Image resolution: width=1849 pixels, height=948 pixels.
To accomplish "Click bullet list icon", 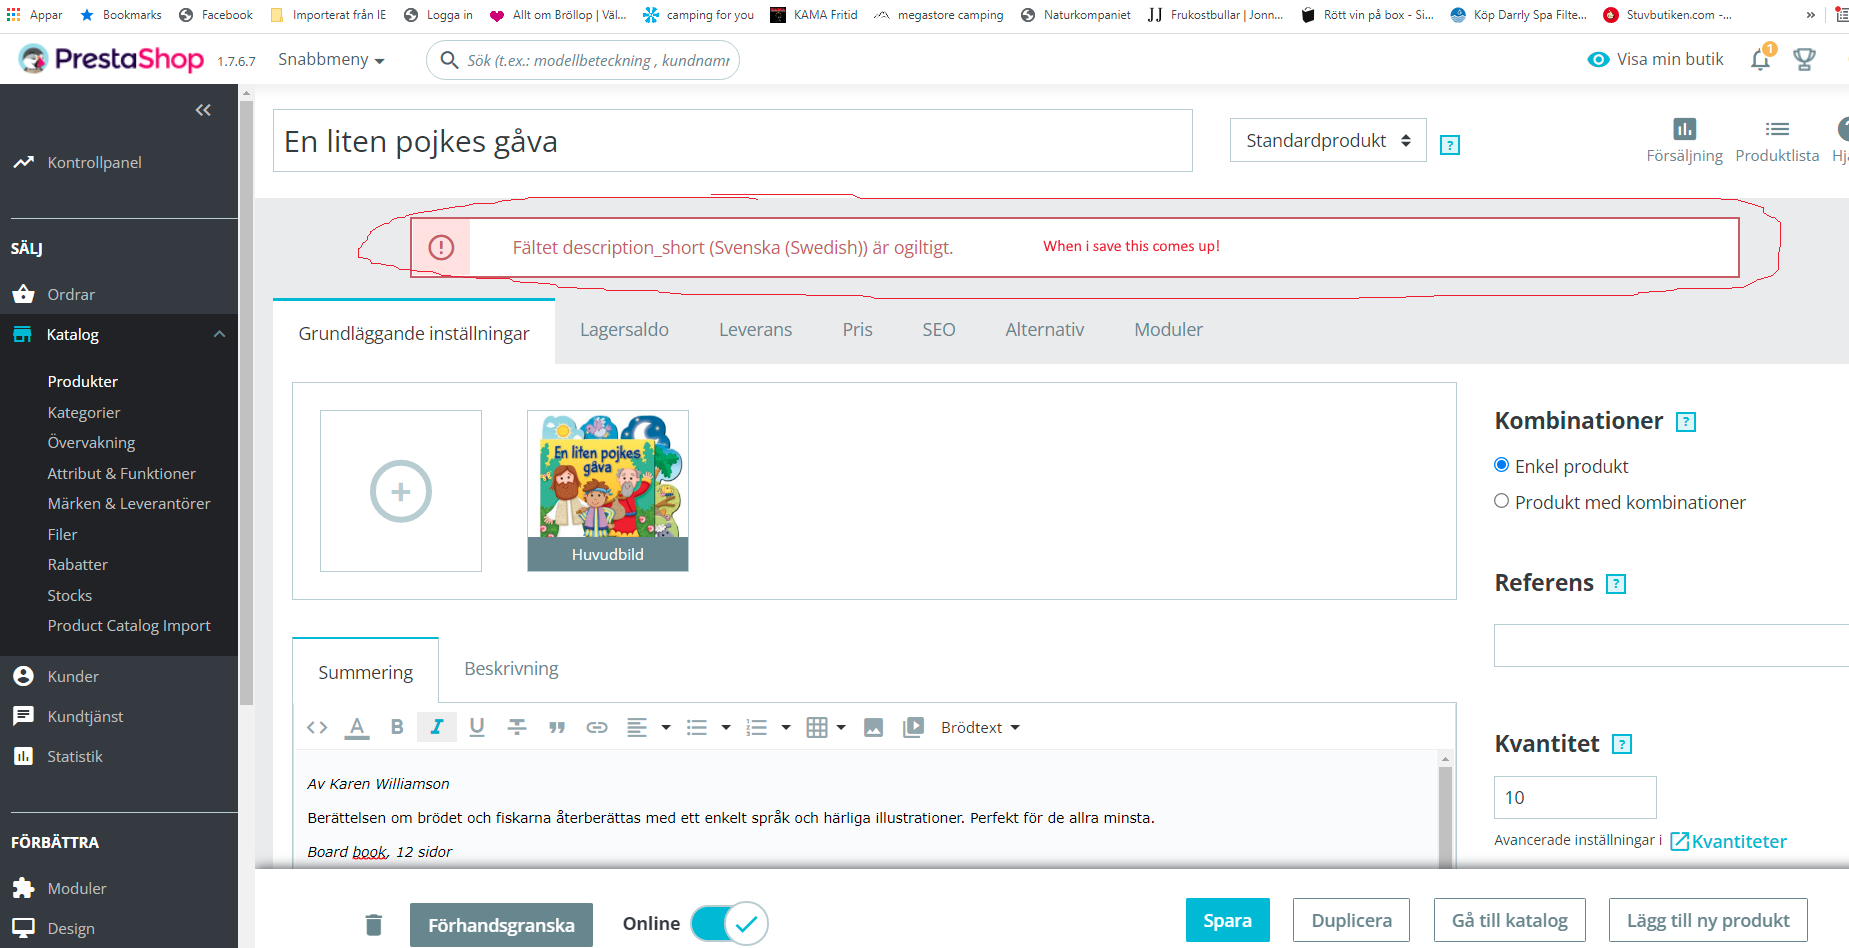I will pos(697,727).
